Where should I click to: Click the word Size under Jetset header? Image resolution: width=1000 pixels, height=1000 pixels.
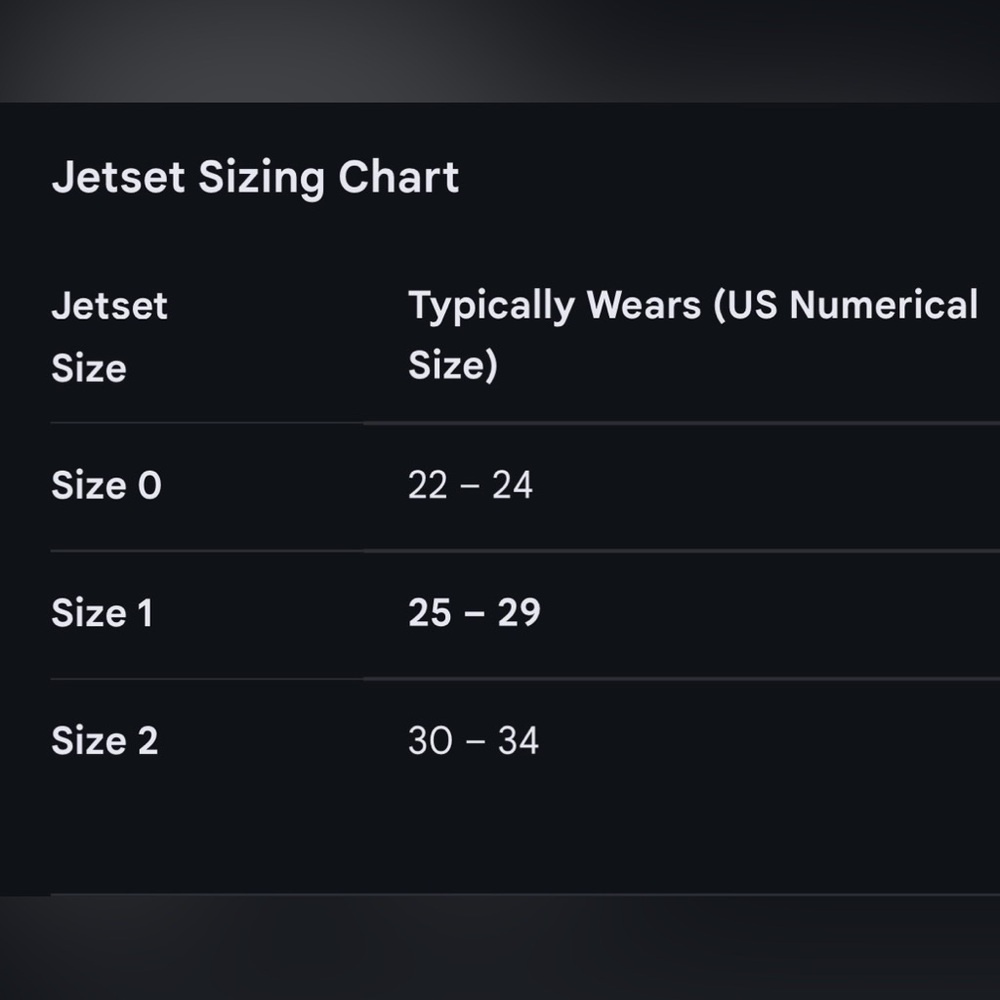pyautogui.click(x=89, y=368)
